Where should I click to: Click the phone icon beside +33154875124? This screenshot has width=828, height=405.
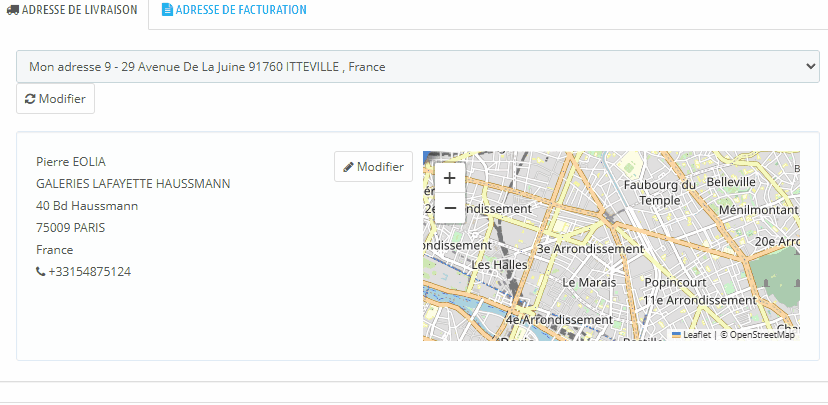40,272
